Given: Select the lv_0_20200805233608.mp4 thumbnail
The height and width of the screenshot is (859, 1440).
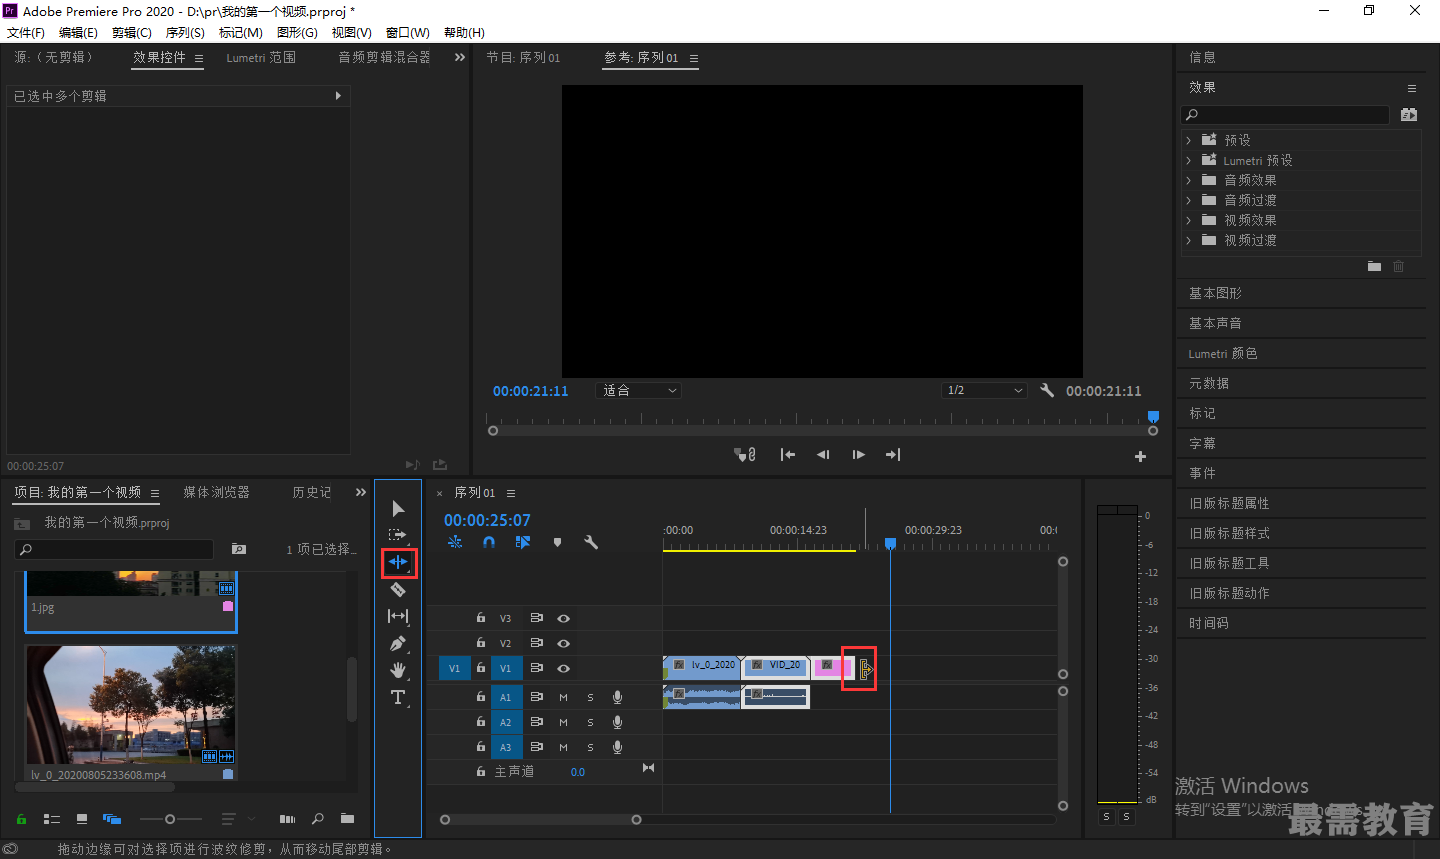Looking at the screenshot, I should pos(131,706).
